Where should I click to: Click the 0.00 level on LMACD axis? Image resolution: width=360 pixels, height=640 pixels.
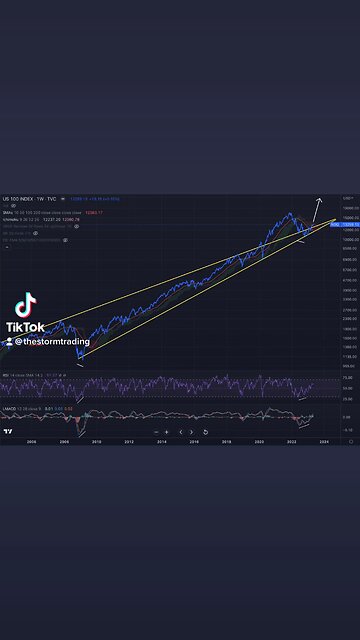(347, 417)
